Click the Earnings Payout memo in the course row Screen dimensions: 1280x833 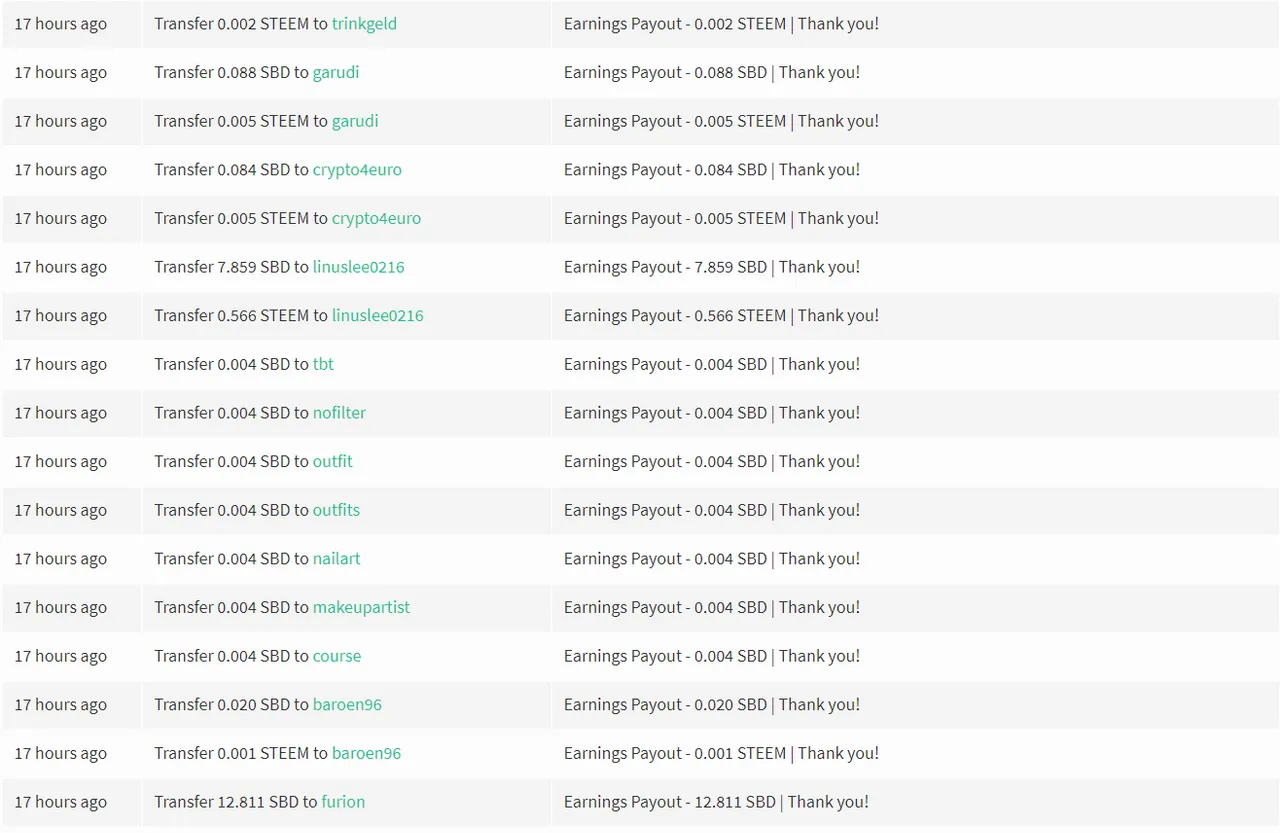click(x=712, y=656)
